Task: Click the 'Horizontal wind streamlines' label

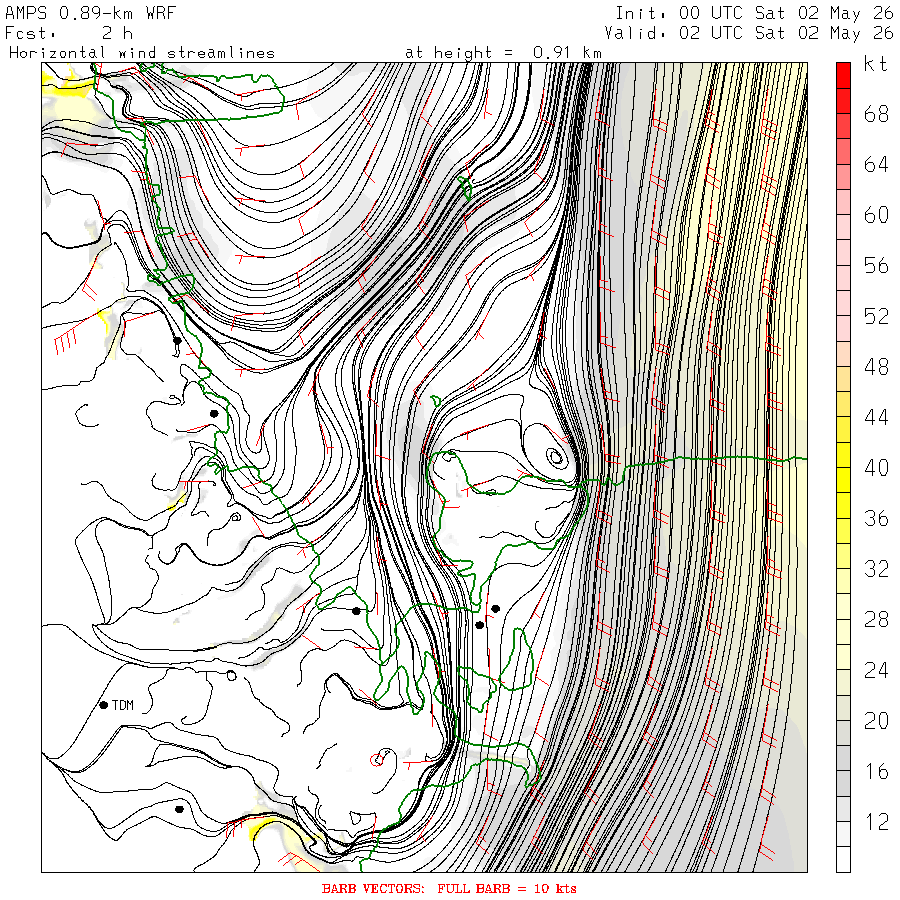Action: click(142, 53)
